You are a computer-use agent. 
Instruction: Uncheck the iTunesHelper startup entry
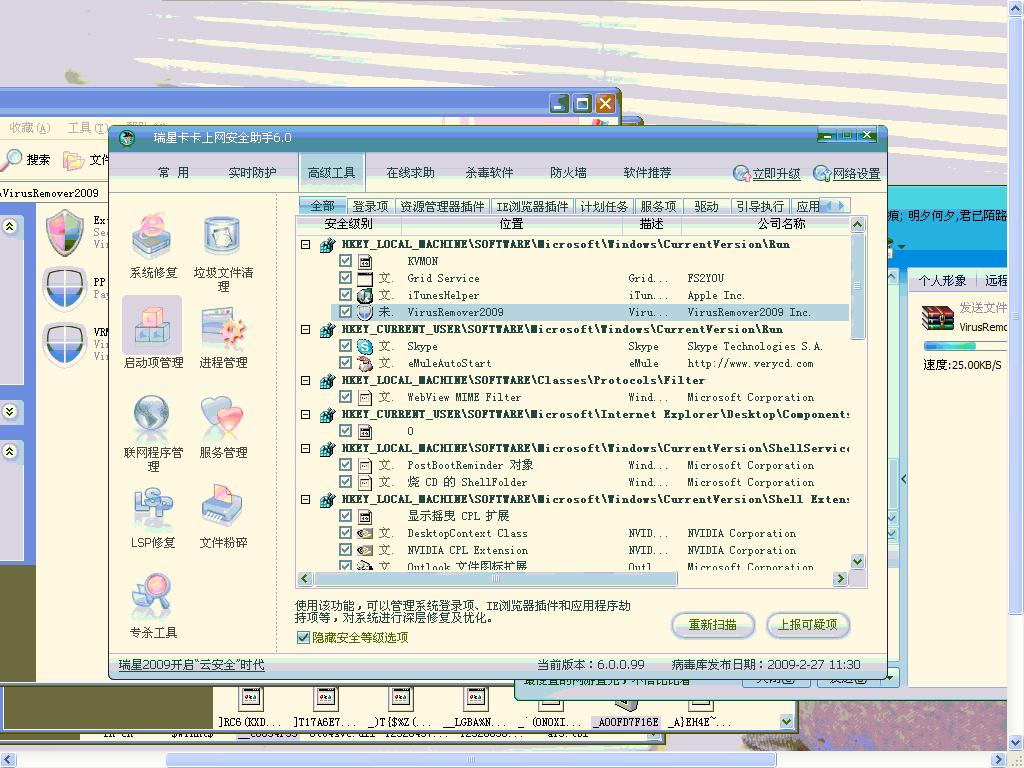click(345, 295)
